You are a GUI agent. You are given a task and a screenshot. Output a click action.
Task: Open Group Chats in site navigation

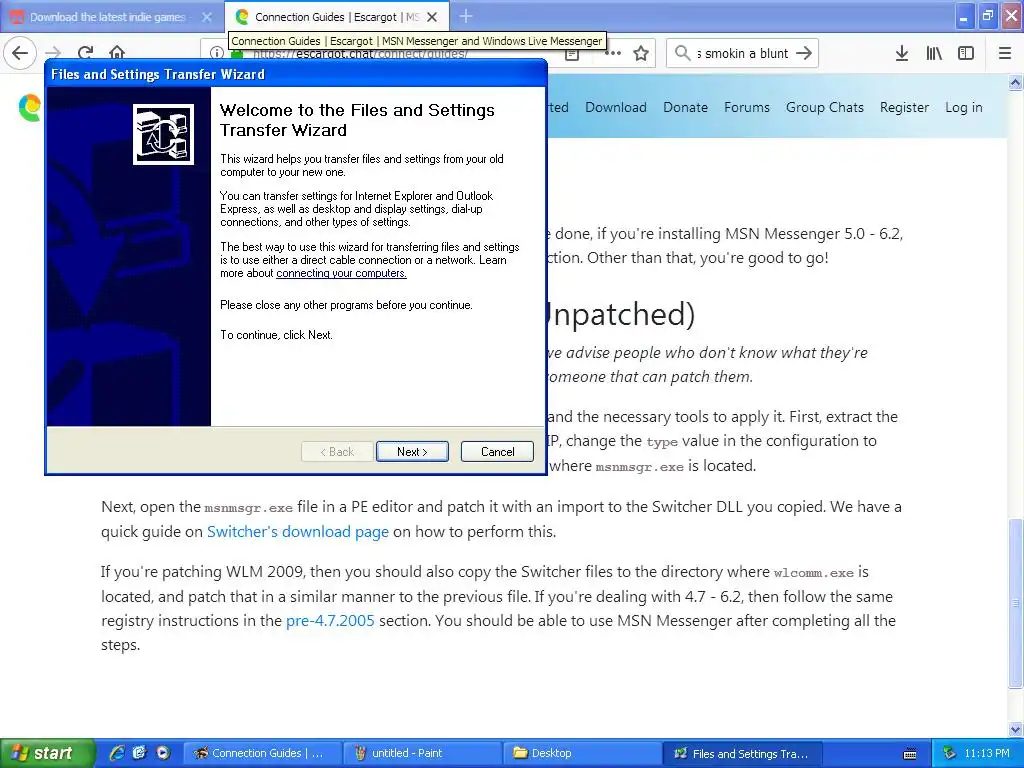(x=824, y=107)
